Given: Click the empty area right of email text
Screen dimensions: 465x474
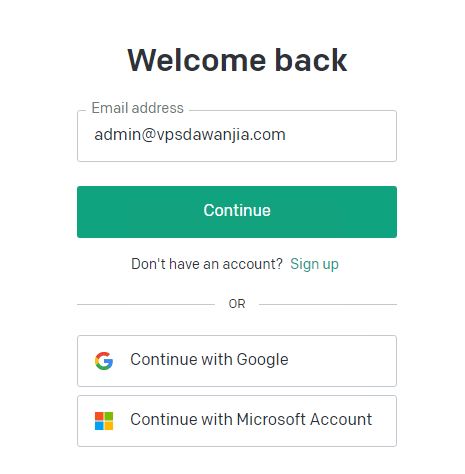Looking at the screenshot, I should (x=340, y=136).
